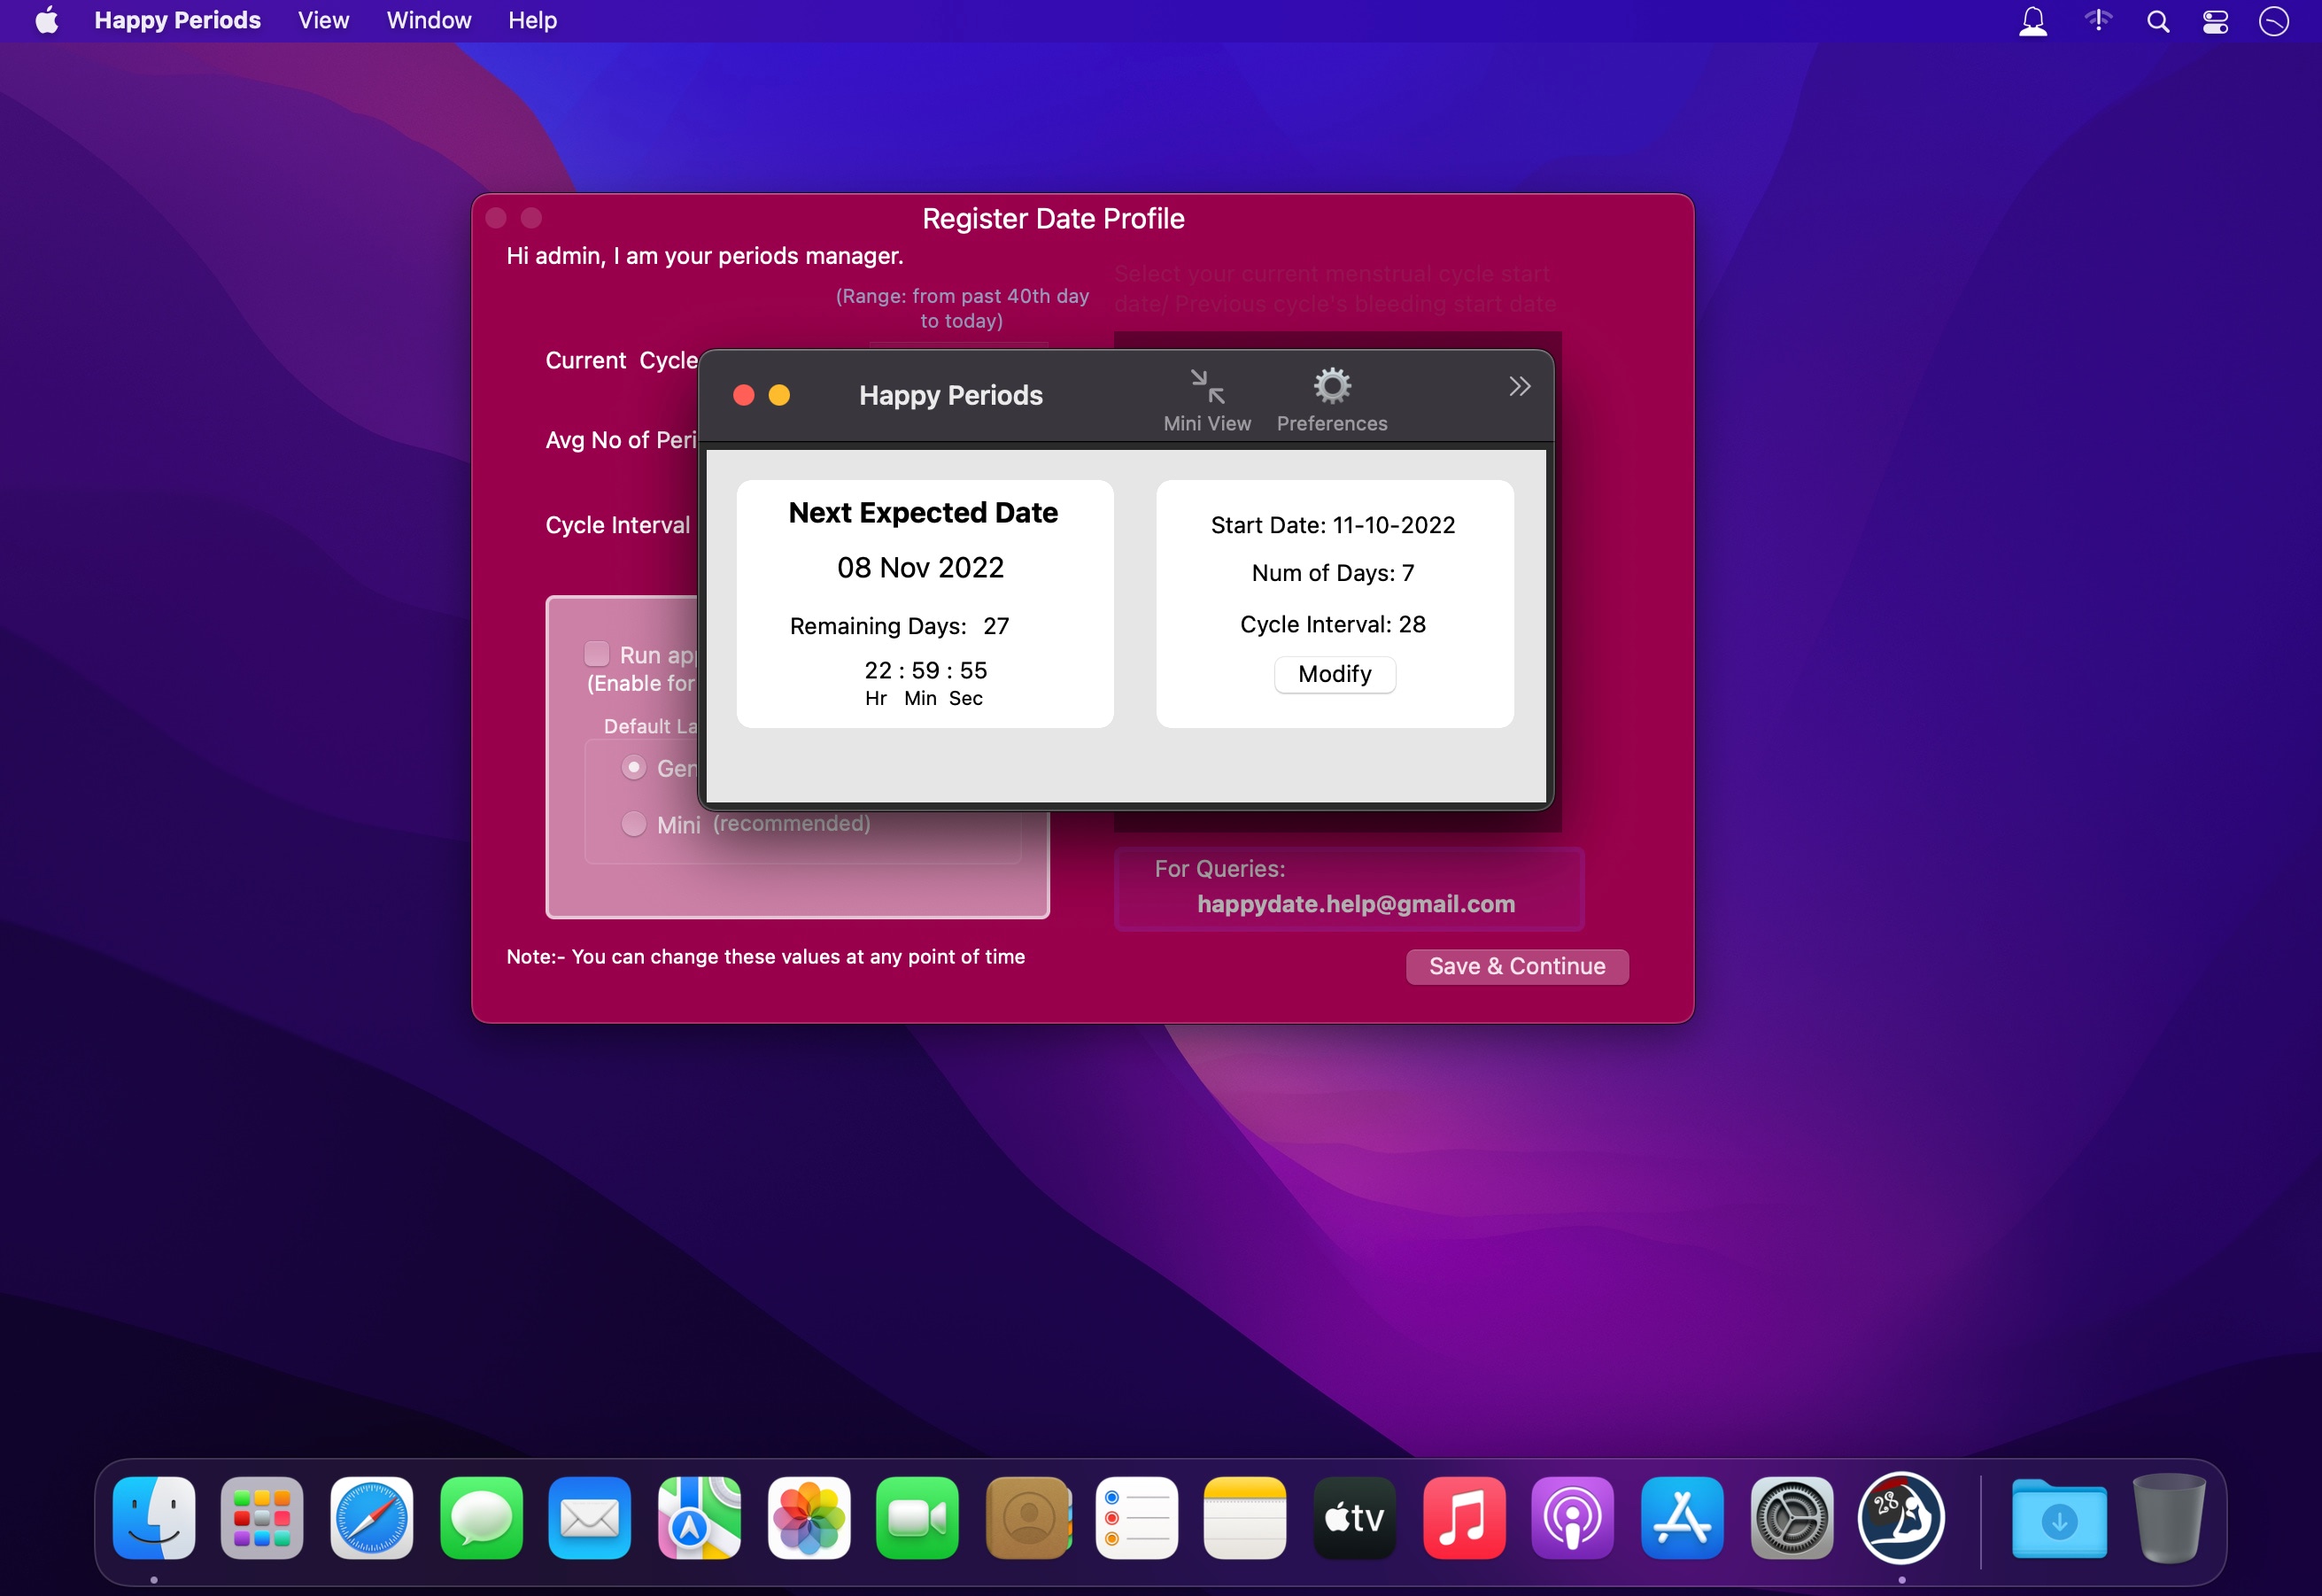Open the View menu
The width and height of the screenshot is (2322, 1596).
pyautogui.click(x=323, y=20)
